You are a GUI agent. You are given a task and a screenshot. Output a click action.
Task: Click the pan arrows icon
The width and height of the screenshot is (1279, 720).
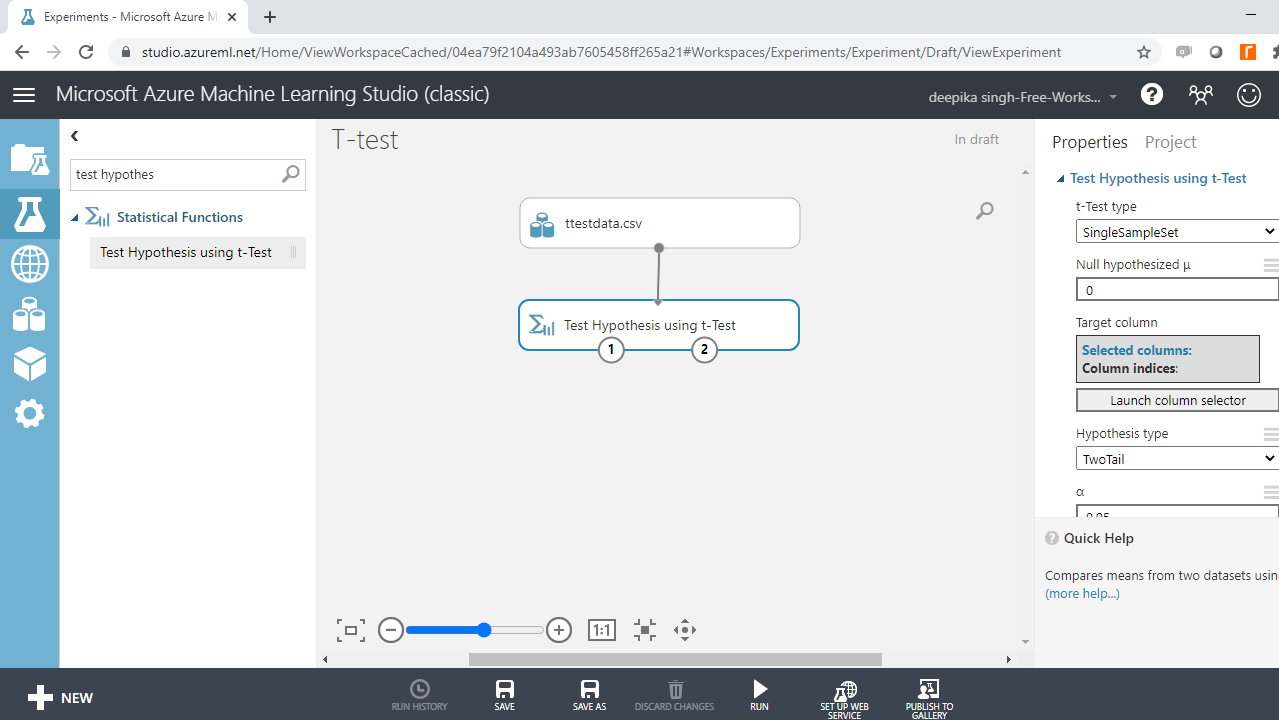coord(685,630)
